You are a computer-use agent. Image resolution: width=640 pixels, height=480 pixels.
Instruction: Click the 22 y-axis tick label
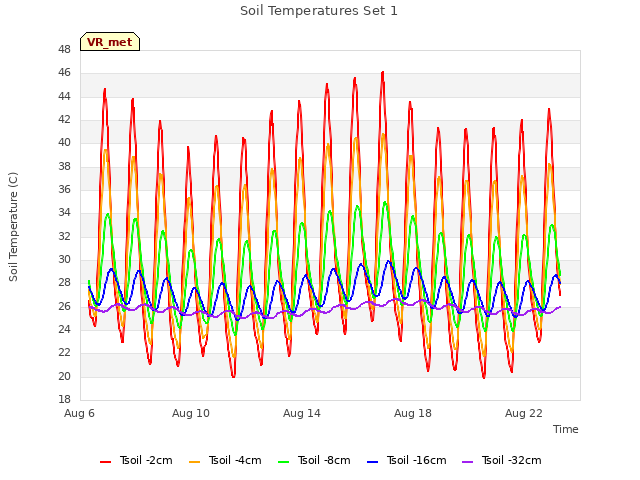64,353
